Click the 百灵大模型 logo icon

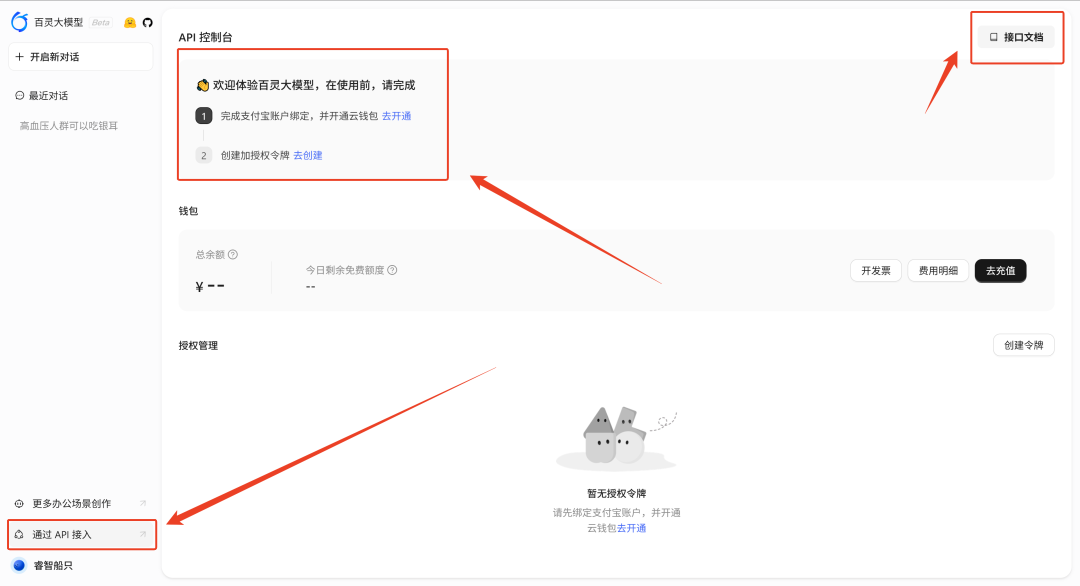tap(20, 22)
